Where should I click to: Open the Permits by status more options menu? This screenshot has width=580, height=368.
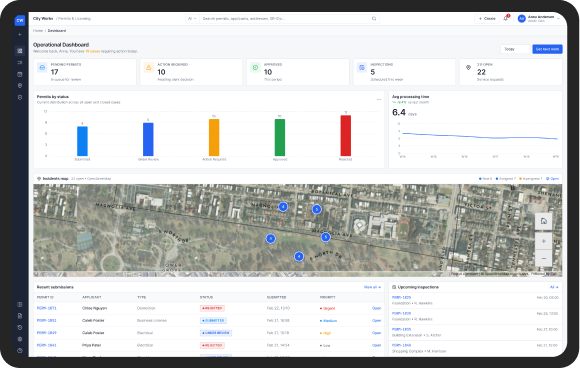pos(379,99)
